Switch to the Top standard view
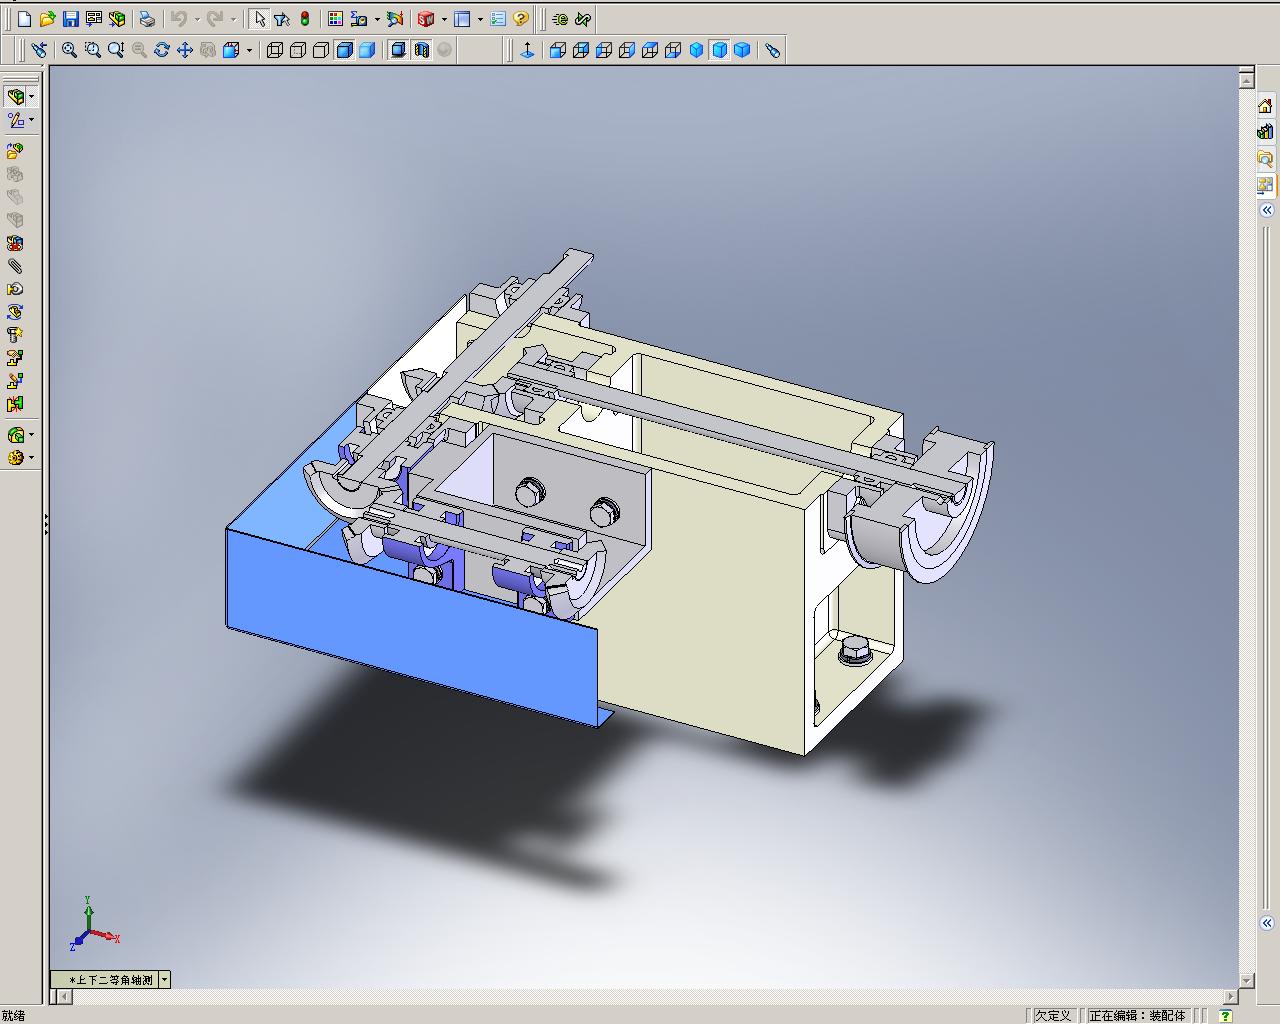Viewport: 1280px width, 1024px height. point(650,50)
